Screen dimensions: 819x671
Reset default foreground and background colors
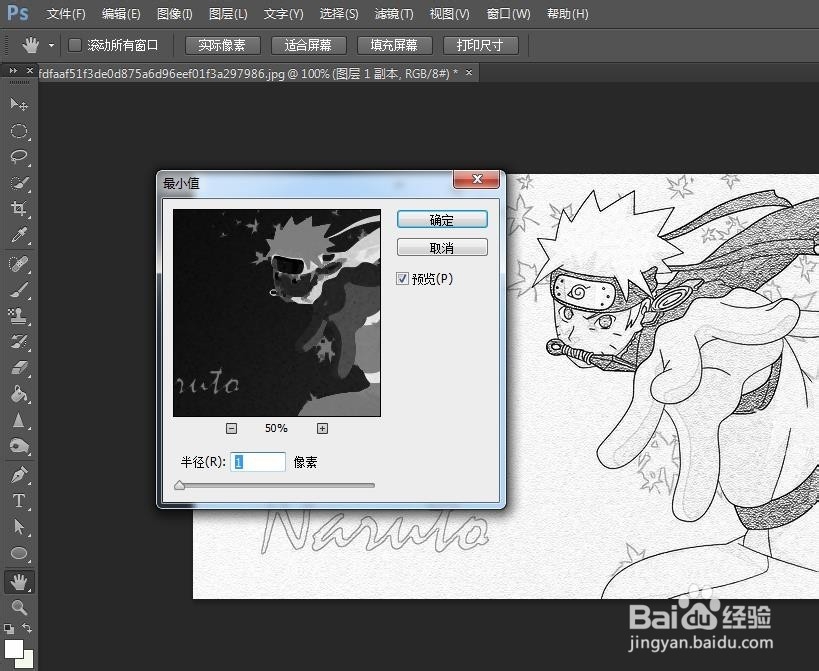[9, 628]
